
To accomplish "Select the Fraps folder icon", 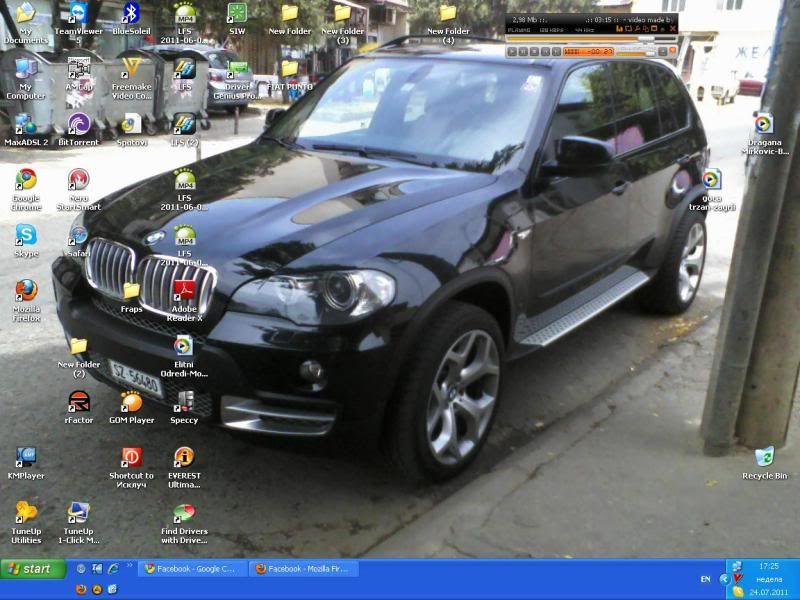I will click(x=131, y=297).
